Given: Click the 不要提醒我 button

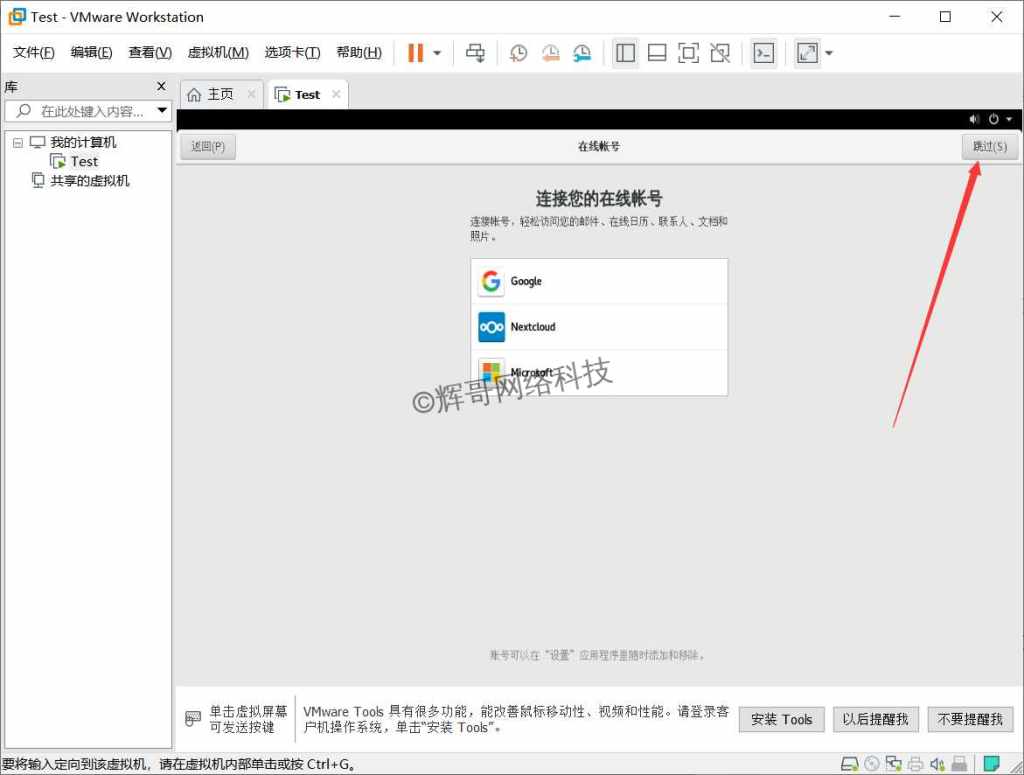Looking at the screenshot, I should pos(970,720).
